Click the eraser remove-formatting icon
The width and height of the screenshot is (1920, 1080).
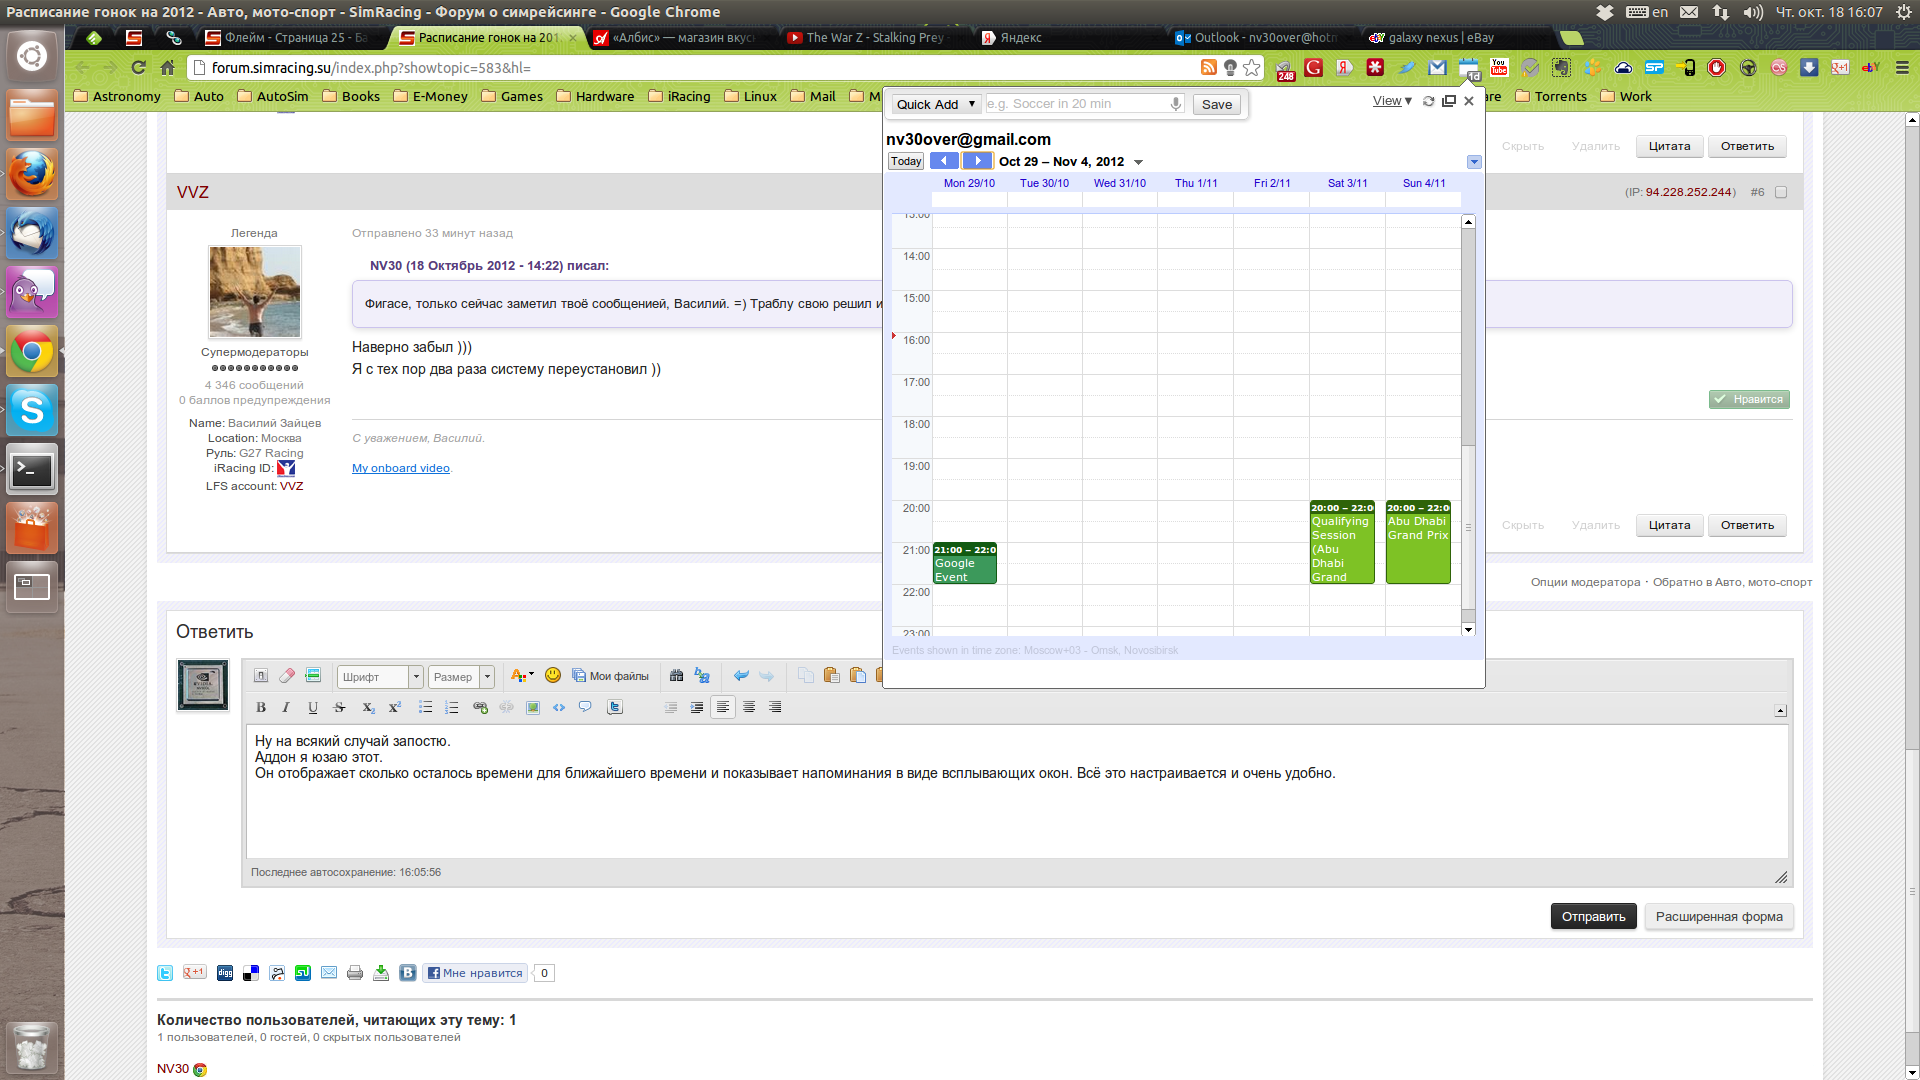click(x=287, y=676)
